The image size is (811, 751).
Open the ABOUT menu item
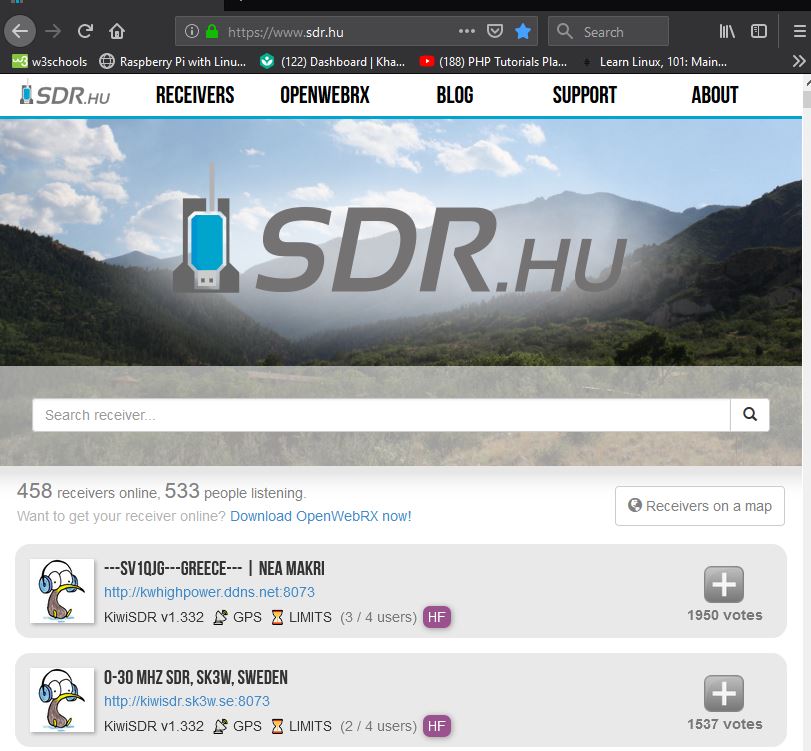[x=715, y=95]
